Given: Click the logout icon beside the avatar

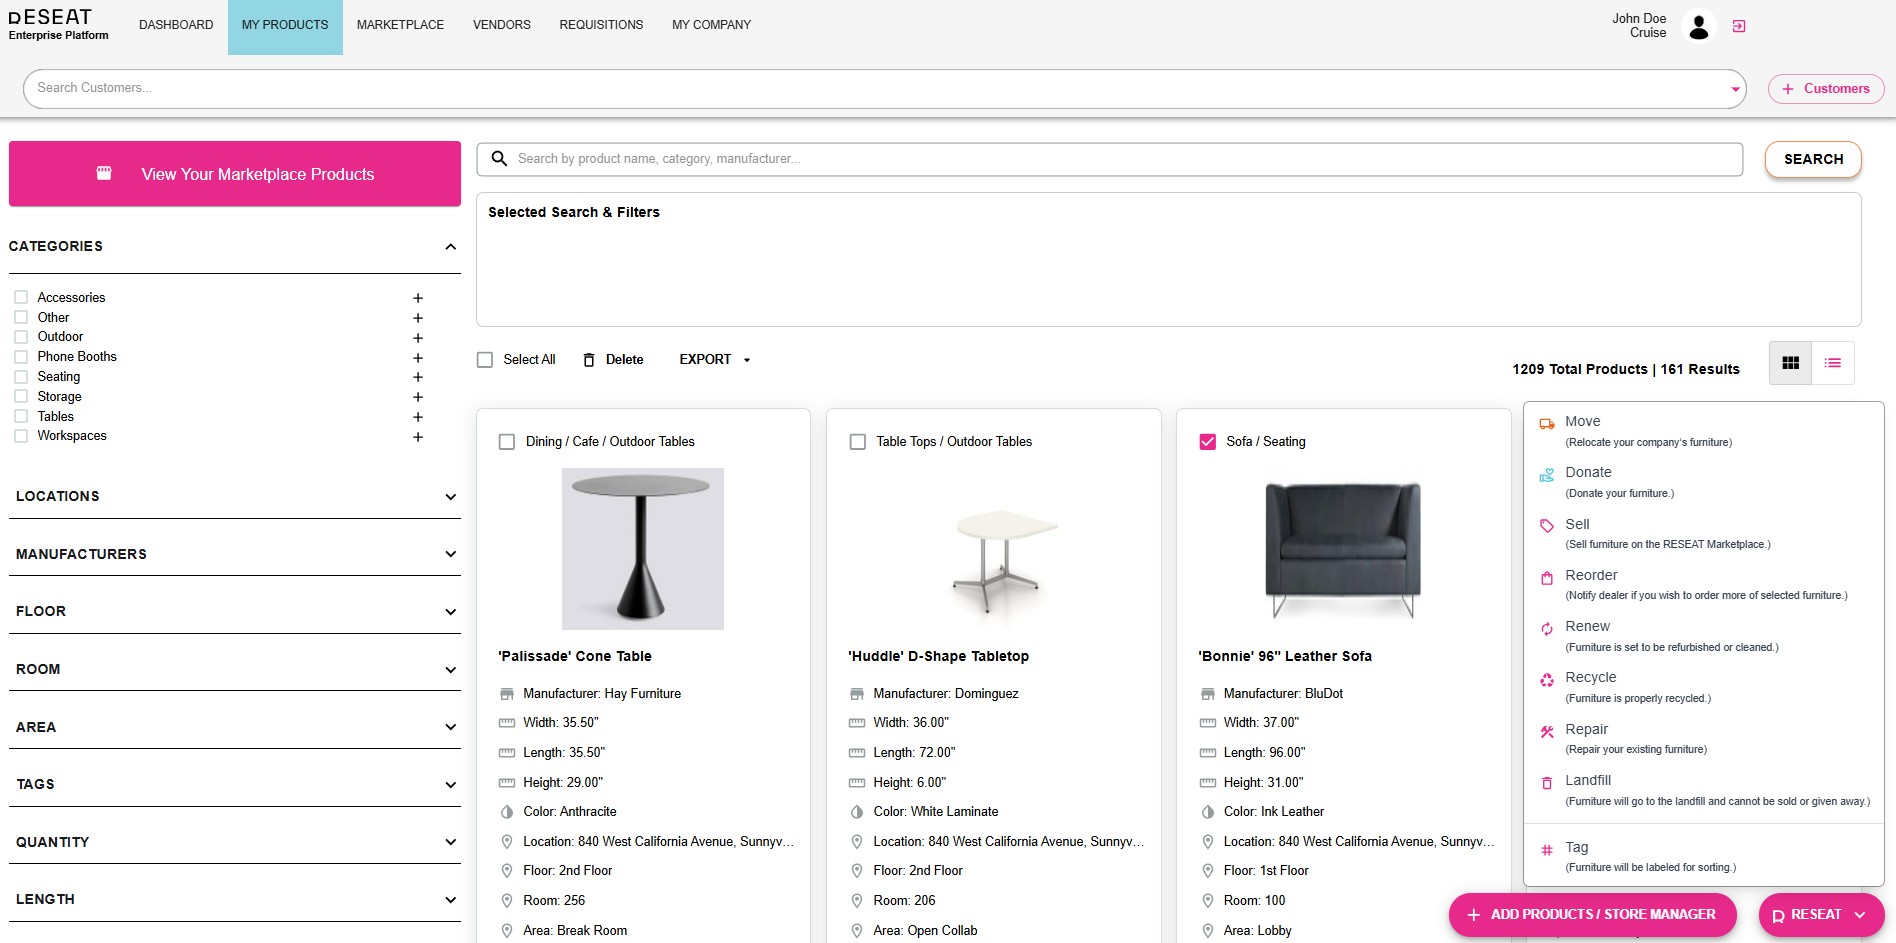Looking at the screenshot, I should [1739, 26].
